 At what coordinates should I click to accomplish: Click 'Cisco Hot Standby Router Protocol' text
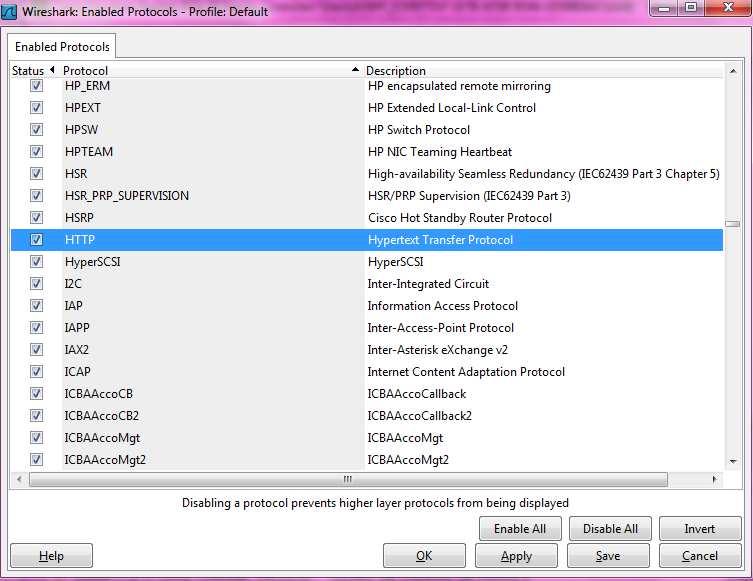click(x=460, y=218)
